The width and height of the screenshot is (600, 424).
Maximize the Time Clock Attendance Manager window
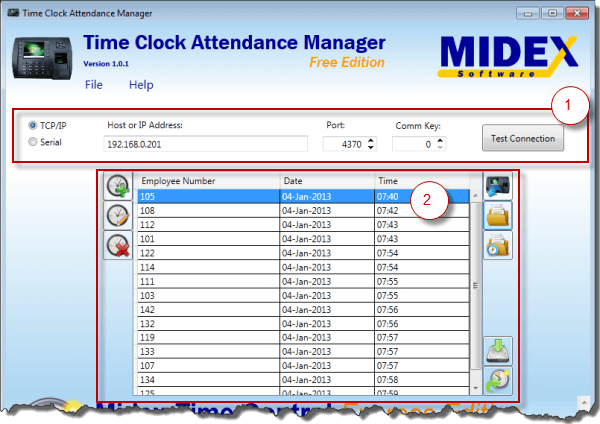pos(552,13)
